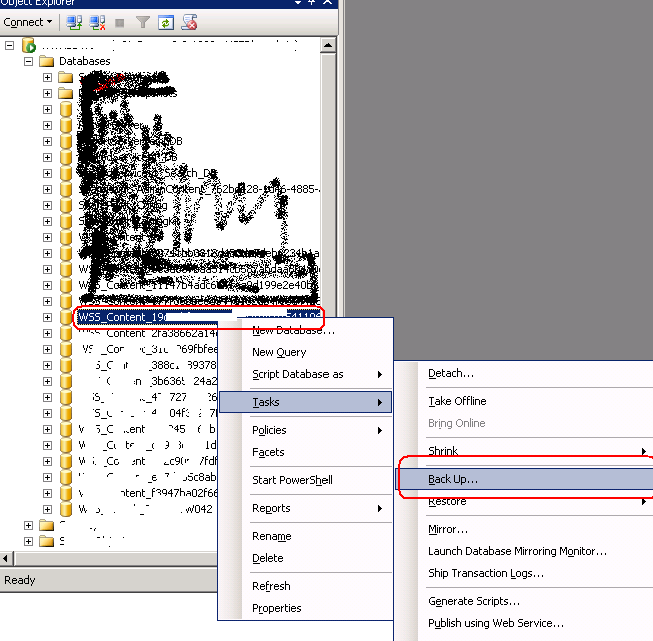Open the Restore submenu
The height and width of the screenshot is (641, 653).
(524, 502)
